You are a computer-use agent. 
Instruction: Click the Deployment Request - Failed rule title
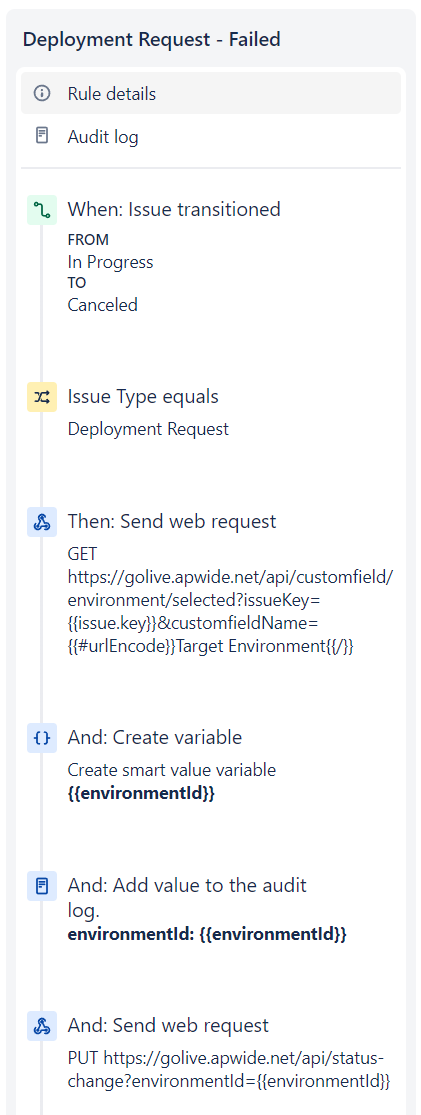click(x=151, y=39)
